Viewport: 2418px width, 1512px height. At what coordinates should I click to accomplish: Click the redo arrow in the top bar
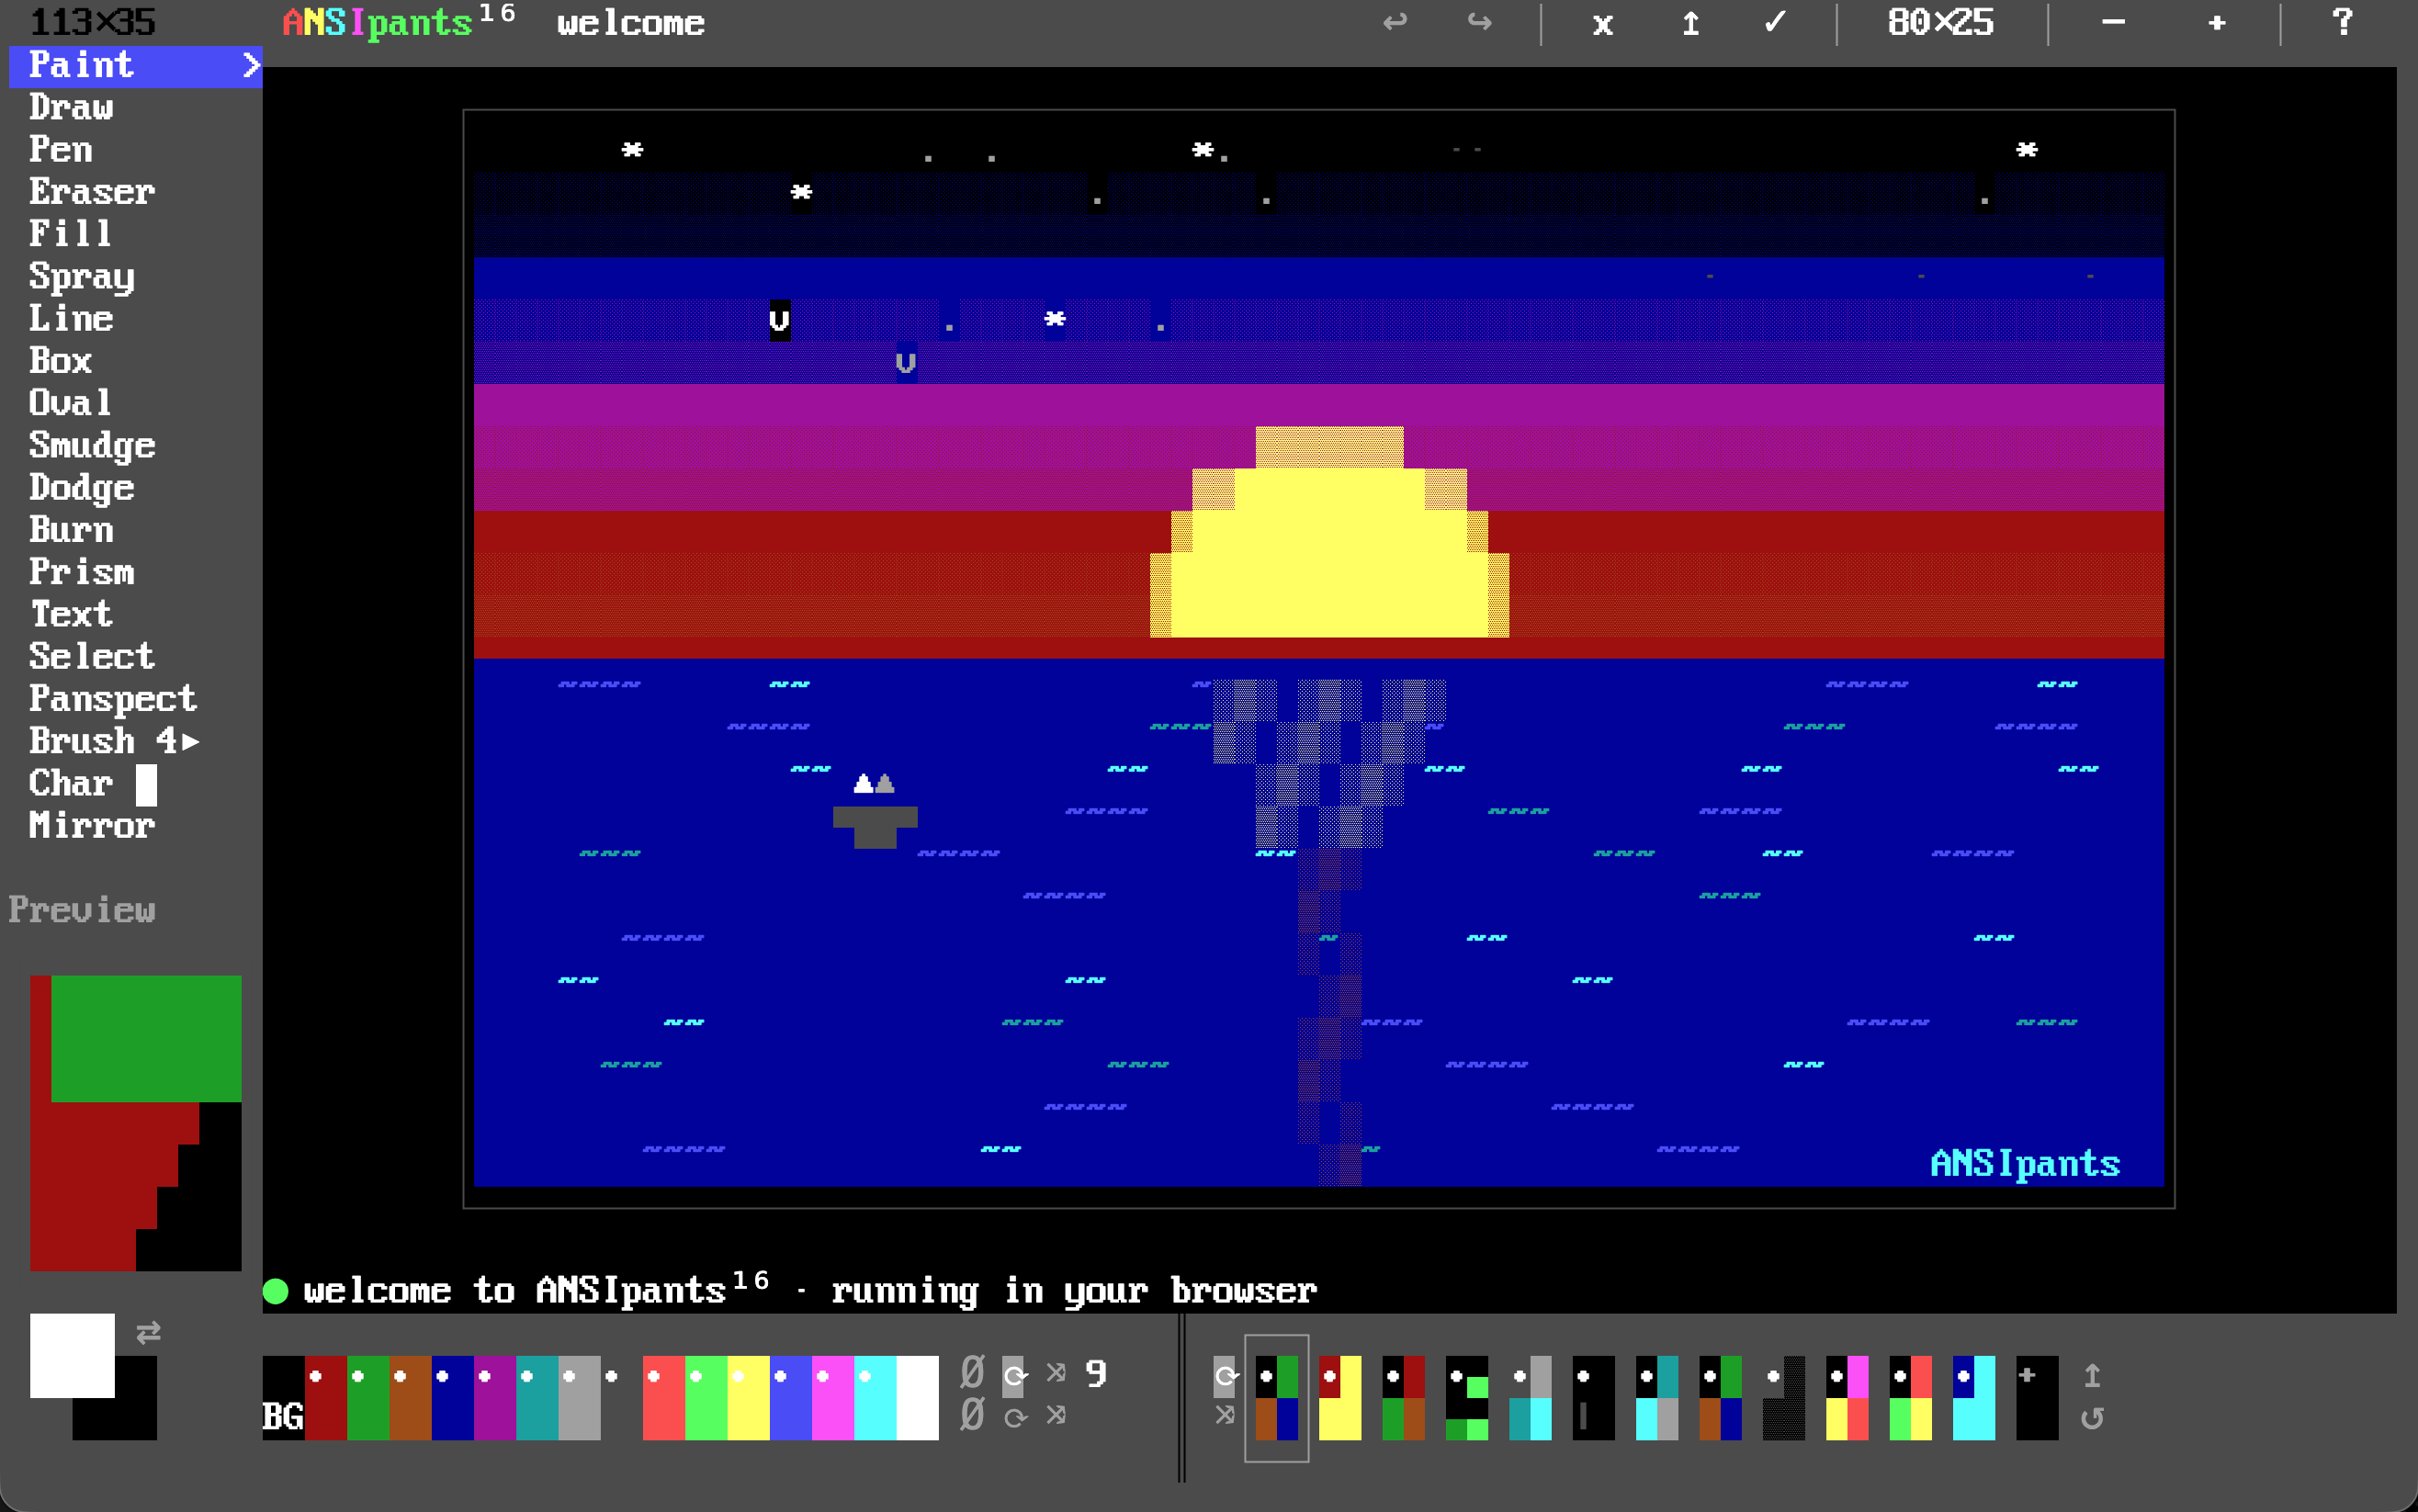point(1479,22)
